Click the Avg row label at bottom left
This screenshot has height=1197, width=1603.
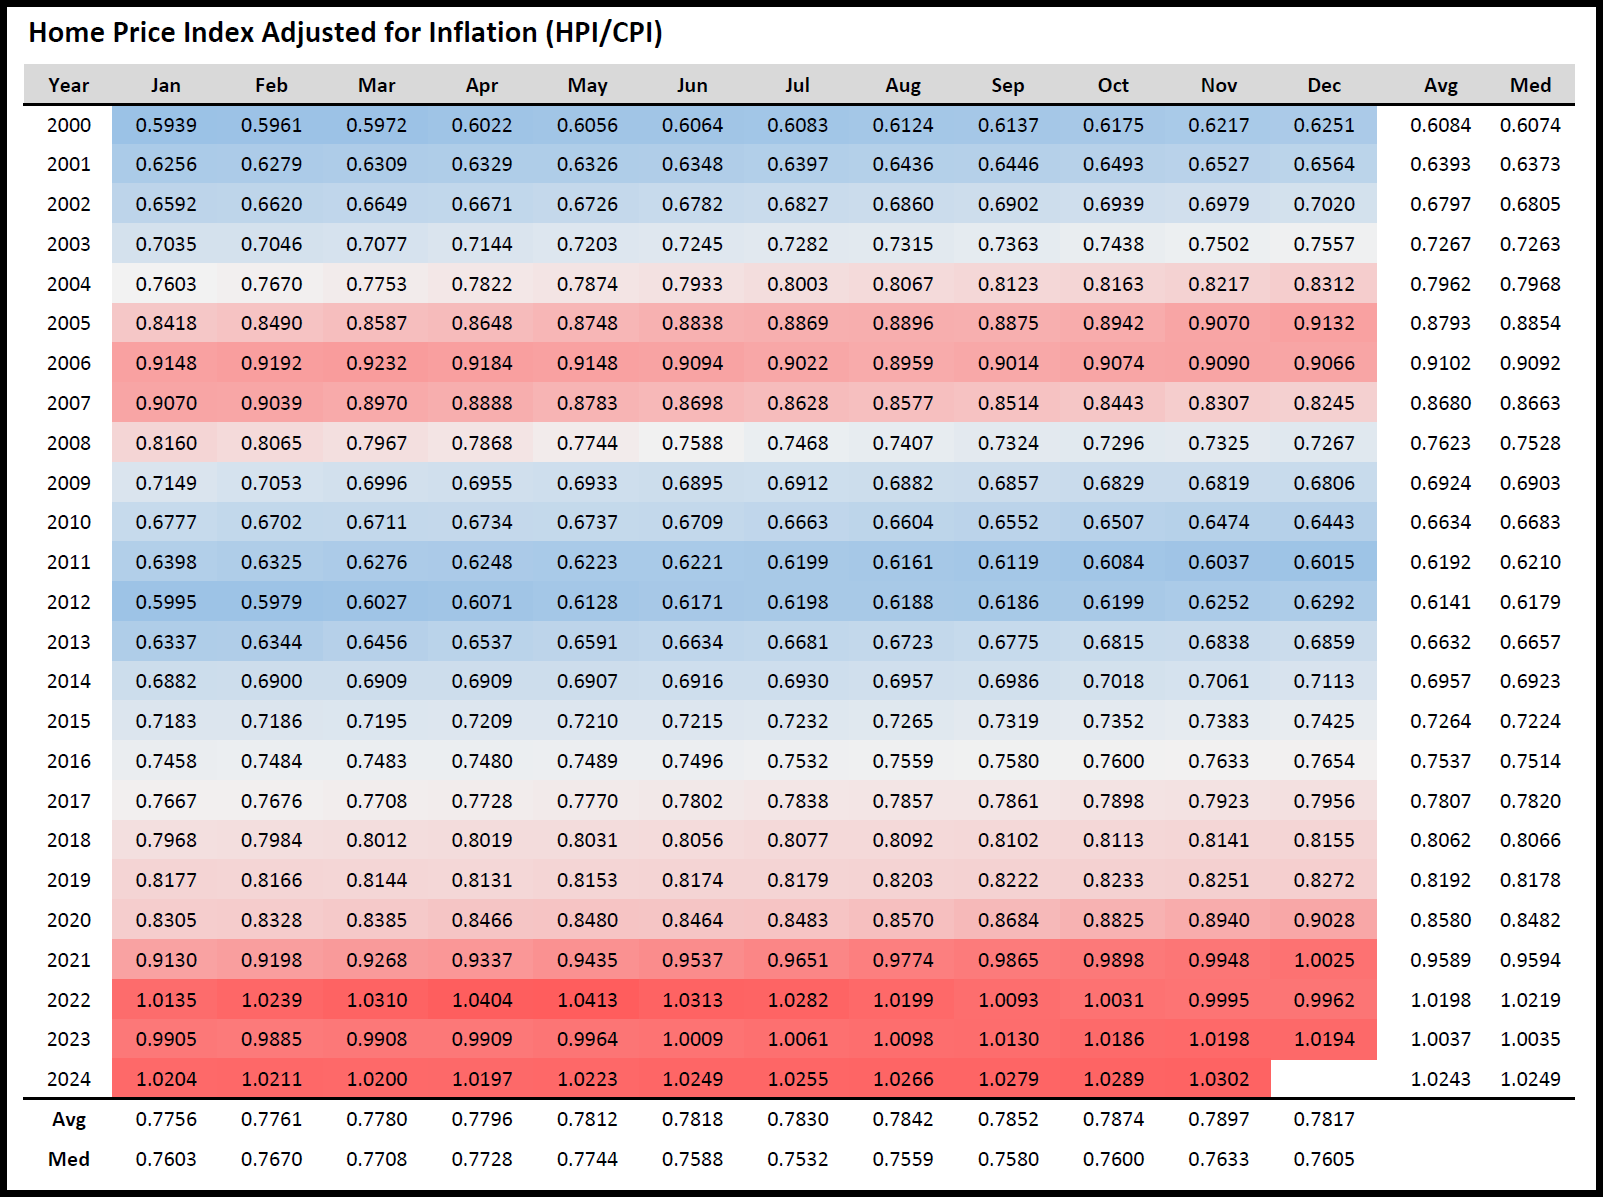68,1119
